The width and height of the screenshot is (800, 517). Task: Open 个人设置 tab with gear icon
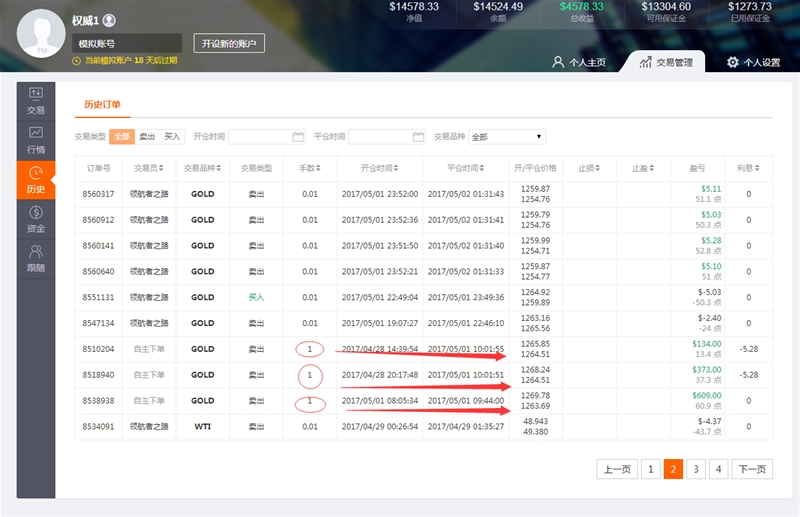click(x=754, y=62)
